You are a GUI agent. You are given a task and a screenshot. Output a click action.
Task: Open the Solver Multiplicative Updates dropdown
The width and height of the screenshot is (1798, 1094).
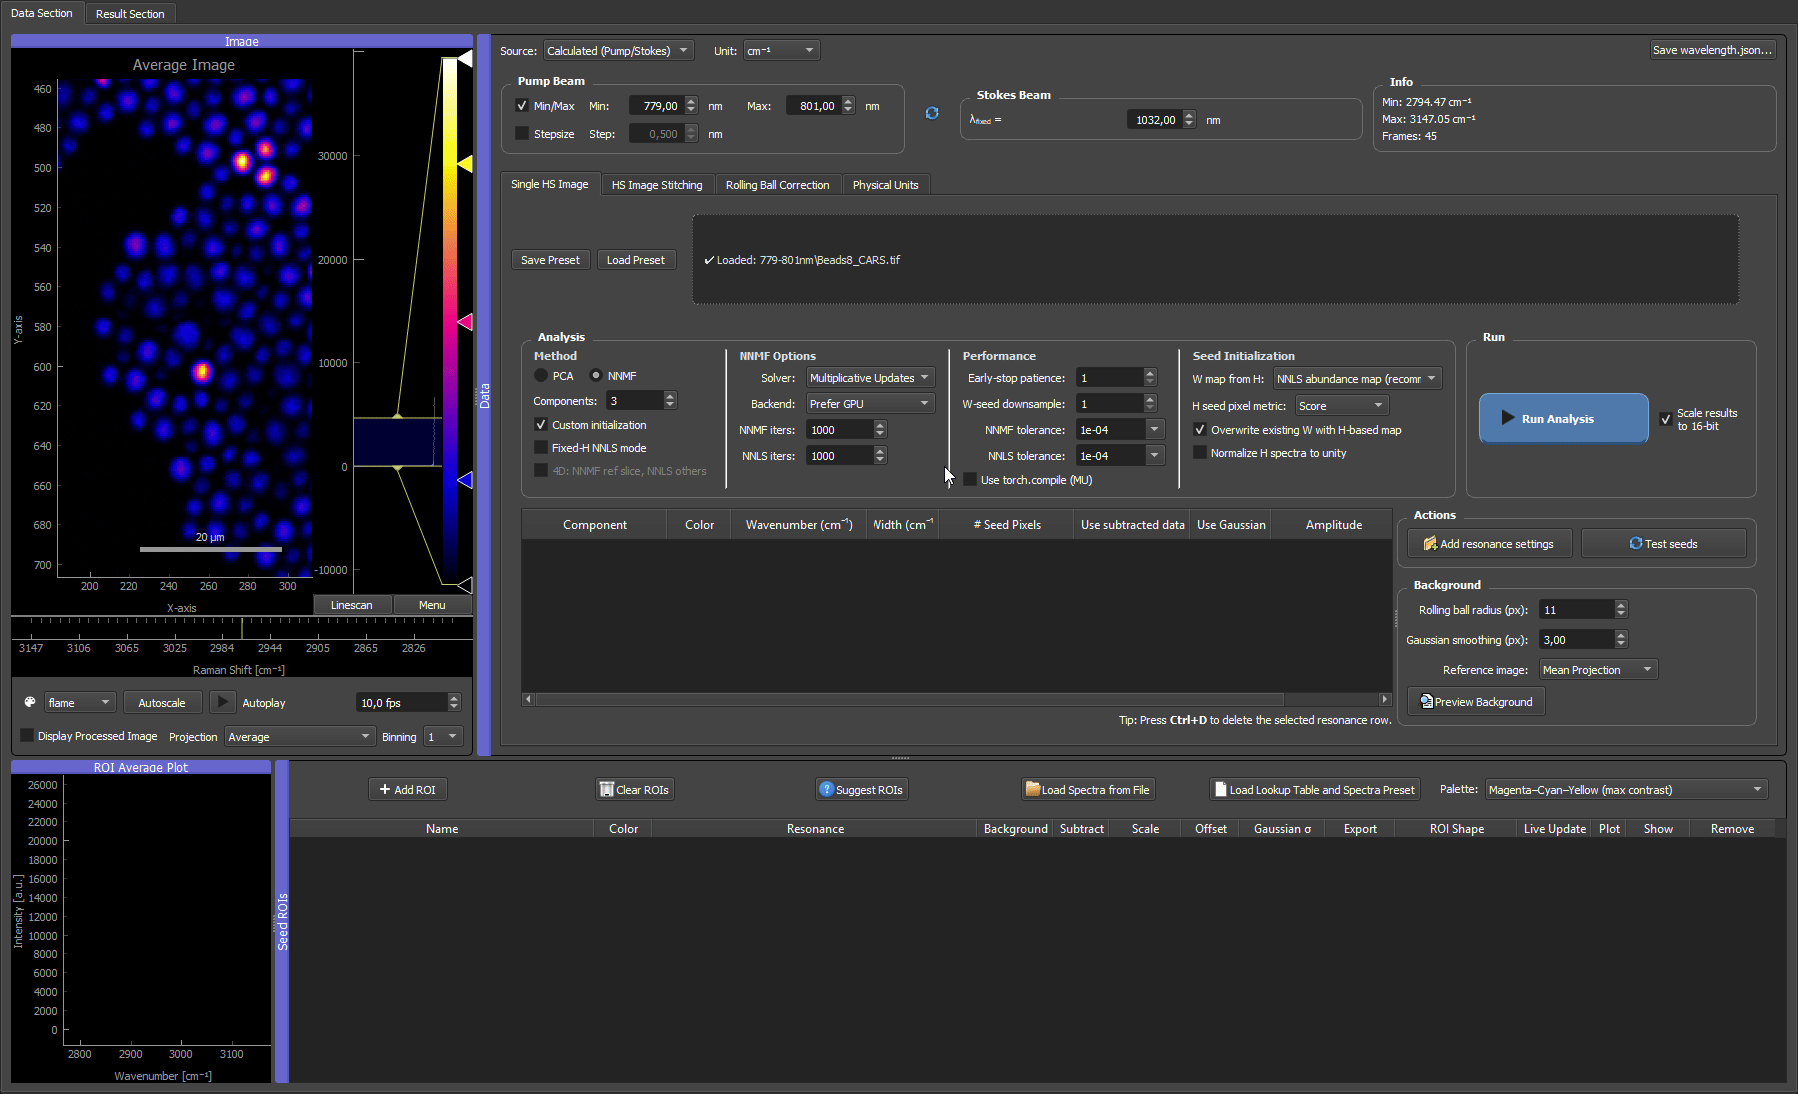[870, 378]
